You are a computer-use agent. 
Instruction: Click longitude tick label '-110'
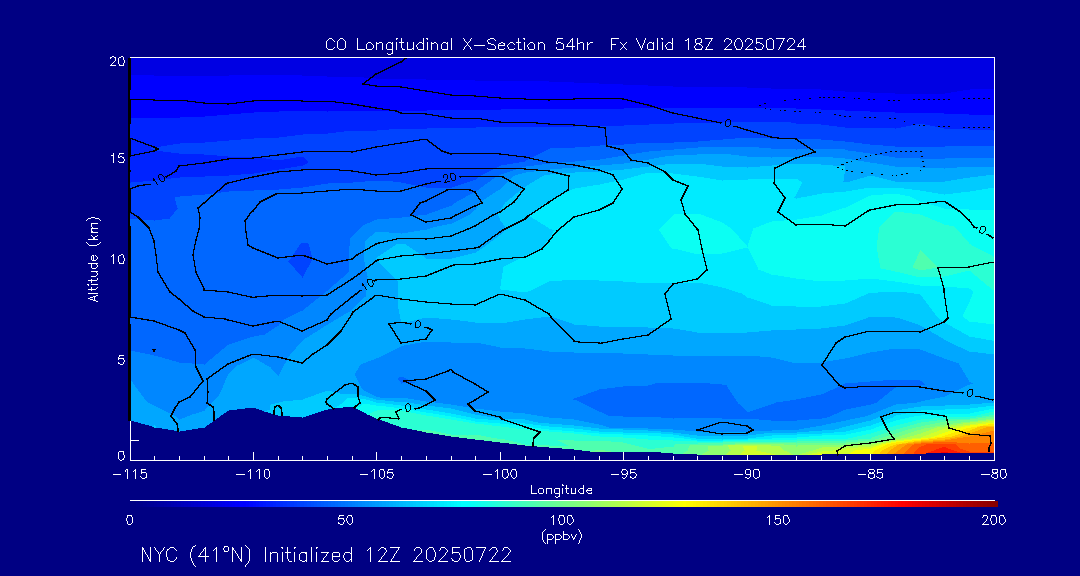pos(253,475)
